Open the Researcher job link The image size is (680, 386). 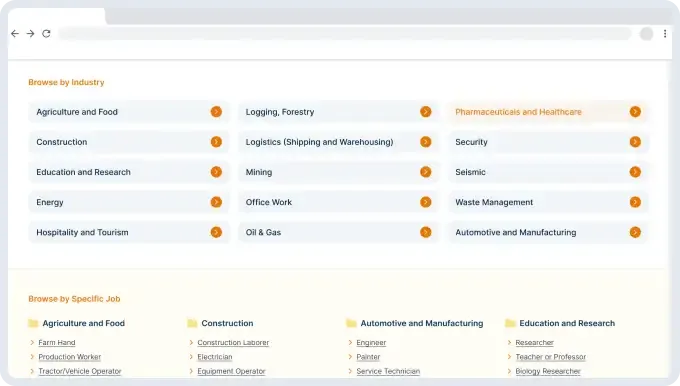[535, 343]
